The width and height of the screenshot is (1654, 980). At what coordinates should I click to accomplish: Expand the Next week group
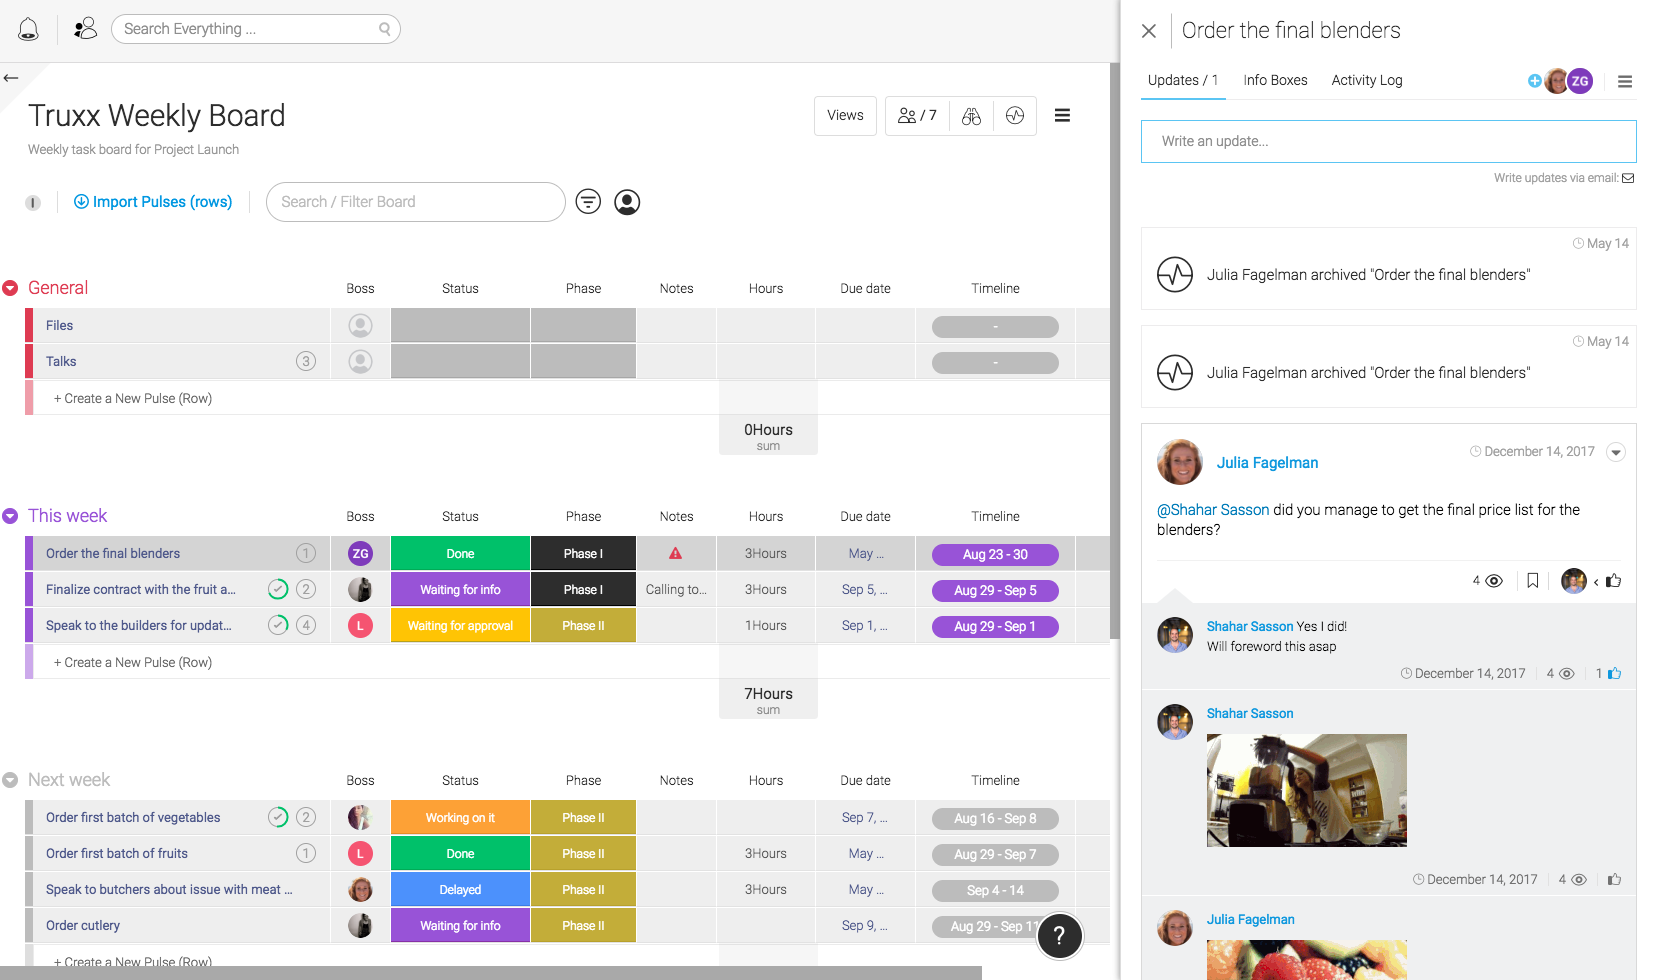(x=11, y=780)
